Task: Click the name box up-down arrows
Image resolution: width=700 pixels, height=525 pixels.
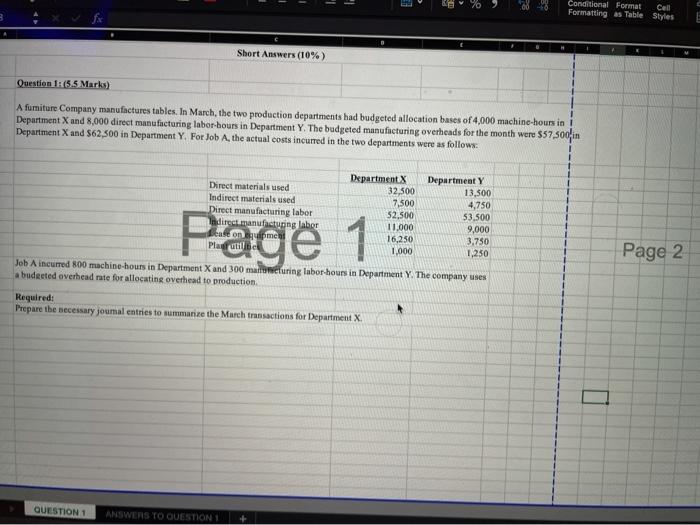Action: [x=36, y=18]
